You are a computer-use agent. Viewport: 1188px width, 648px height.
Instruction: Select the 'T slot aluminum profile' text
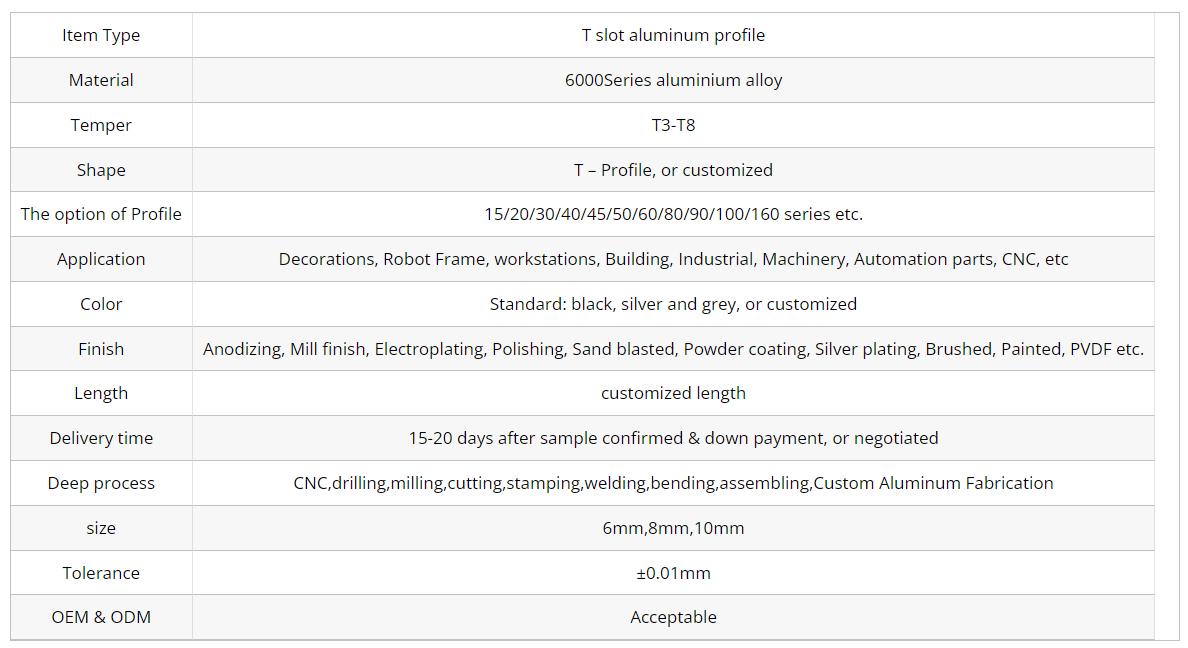click(x=673, y=35)
